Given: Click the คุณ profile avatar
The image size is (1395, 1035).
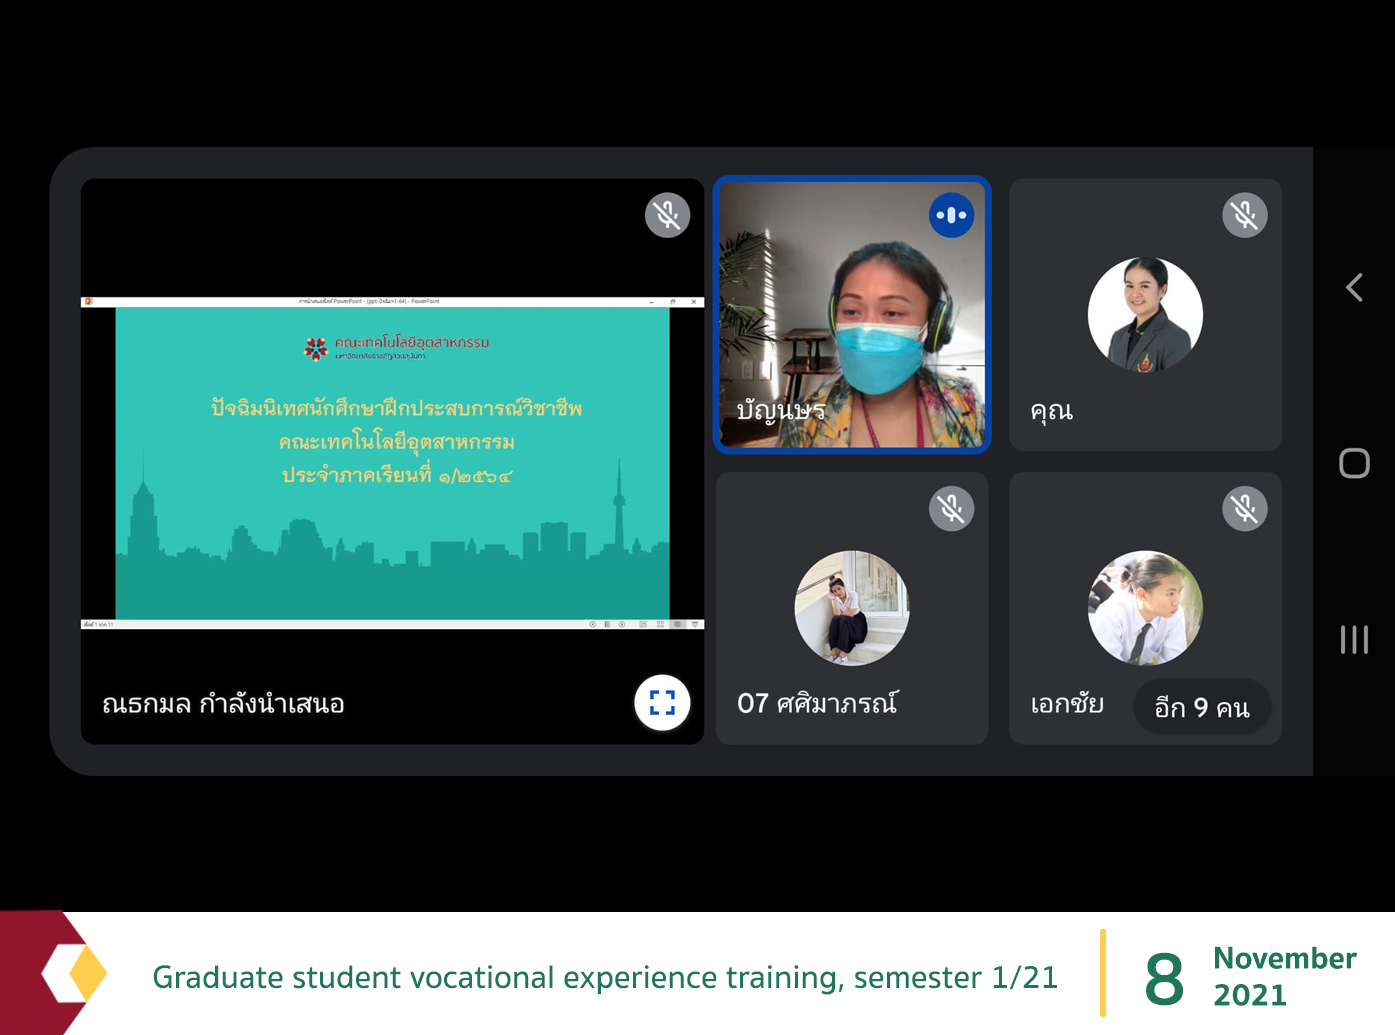Looking at the screenshot, I should (x=1145, y=315).
